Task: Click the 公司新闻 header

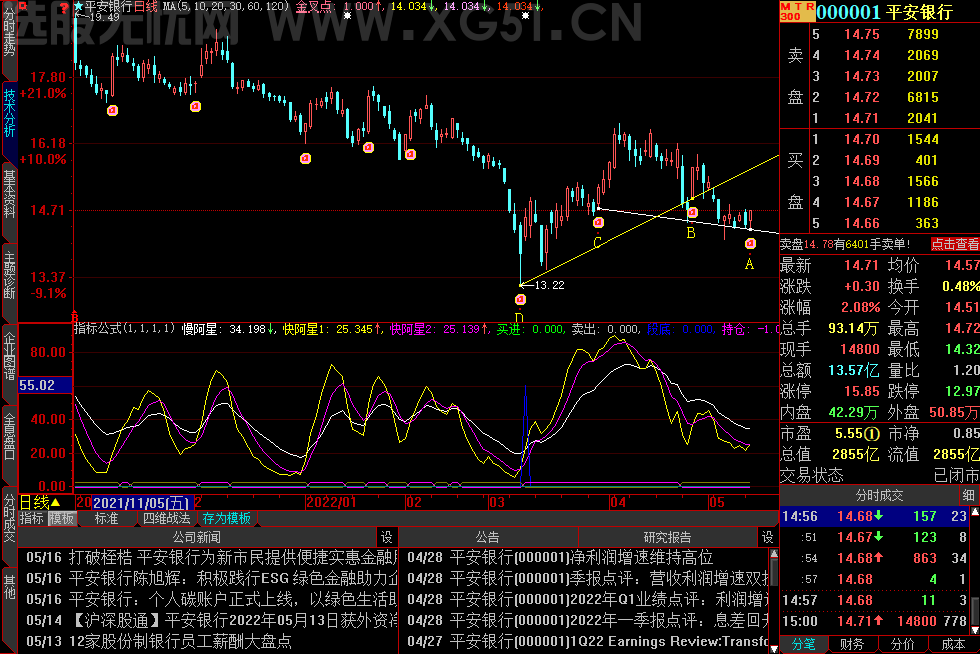Action: click(197, 537)
